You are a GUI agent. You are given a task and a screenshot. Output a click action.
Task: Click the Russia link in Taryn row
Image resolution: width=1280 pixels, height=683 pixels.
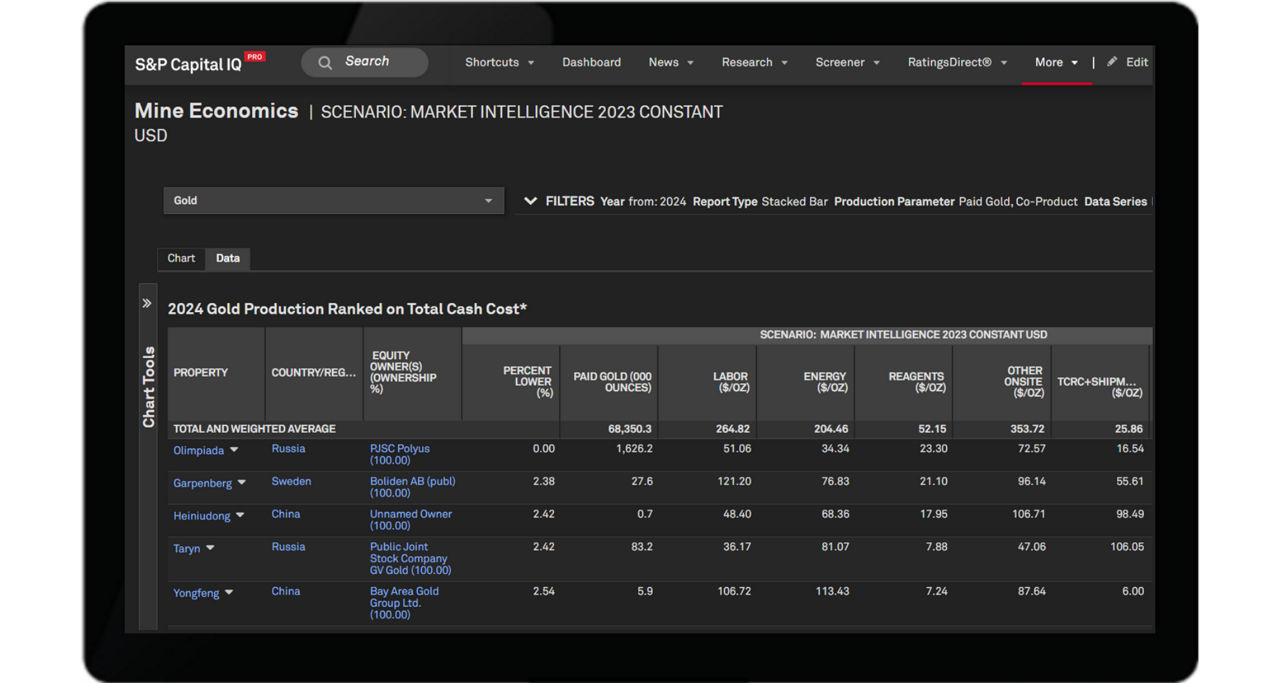tap(288, 547)
